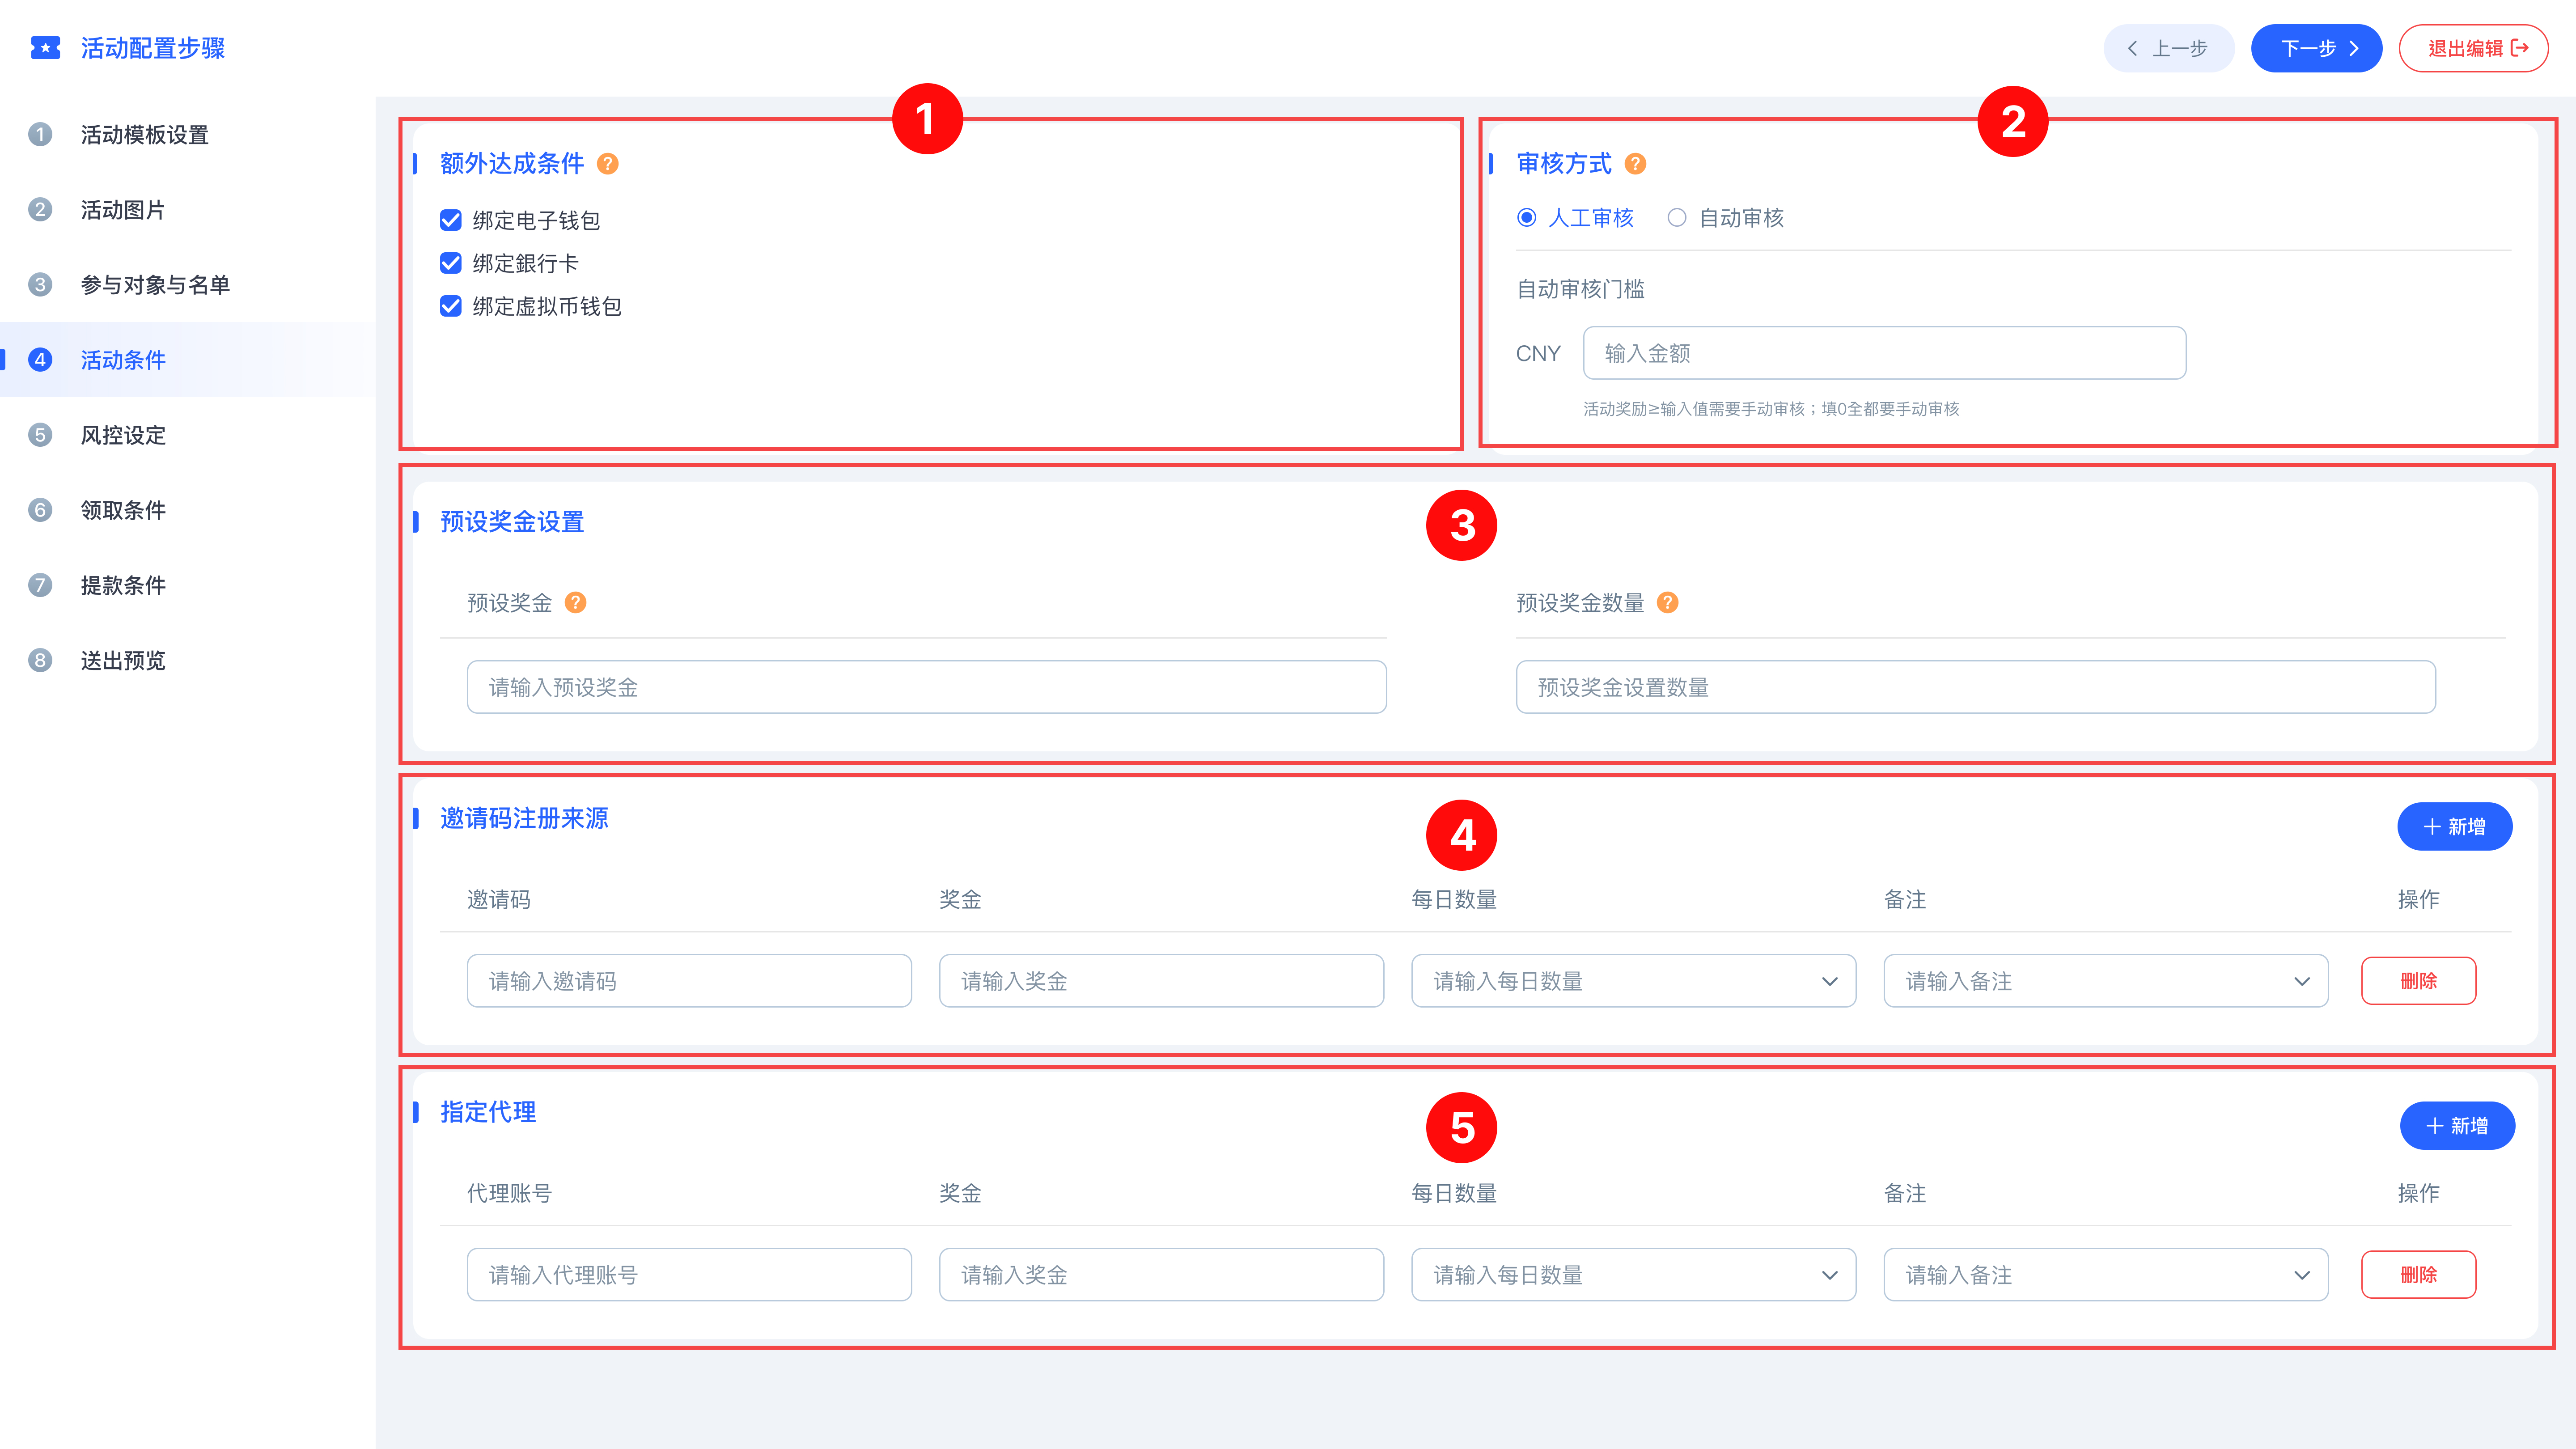This screenshot has width=2576, height=1449.
Task: Open 每日数量 dropdown in 邀请码注册来源 row
Action: [x=1633, y=981]
